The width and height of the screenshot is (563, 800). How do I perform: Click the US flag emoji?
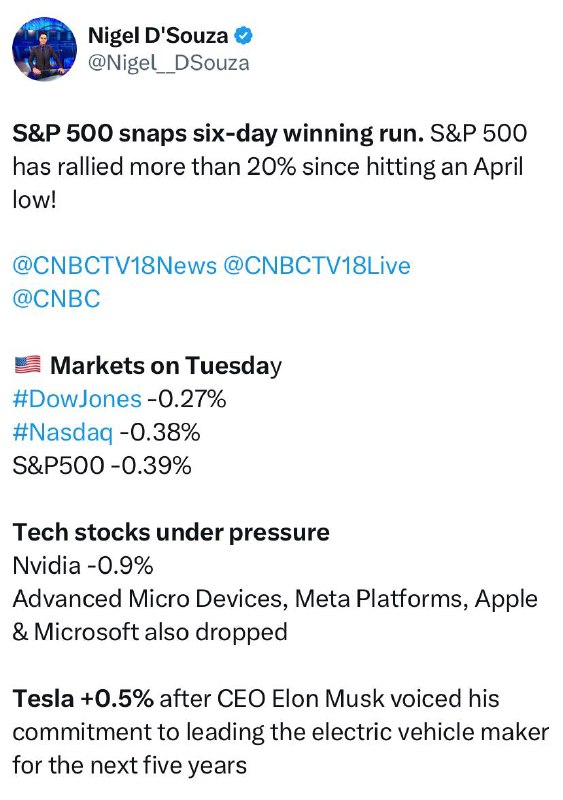28,365
